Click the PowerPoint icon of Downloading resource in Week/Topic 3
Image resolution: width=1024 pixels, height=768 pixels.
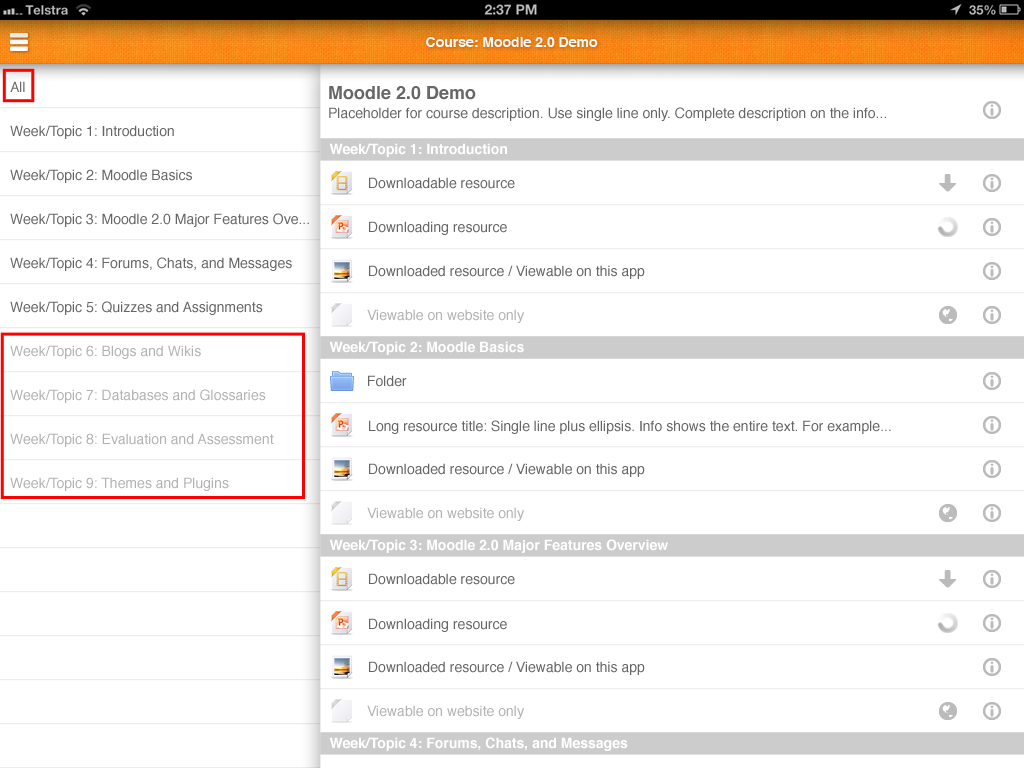(x=342, y=623)
